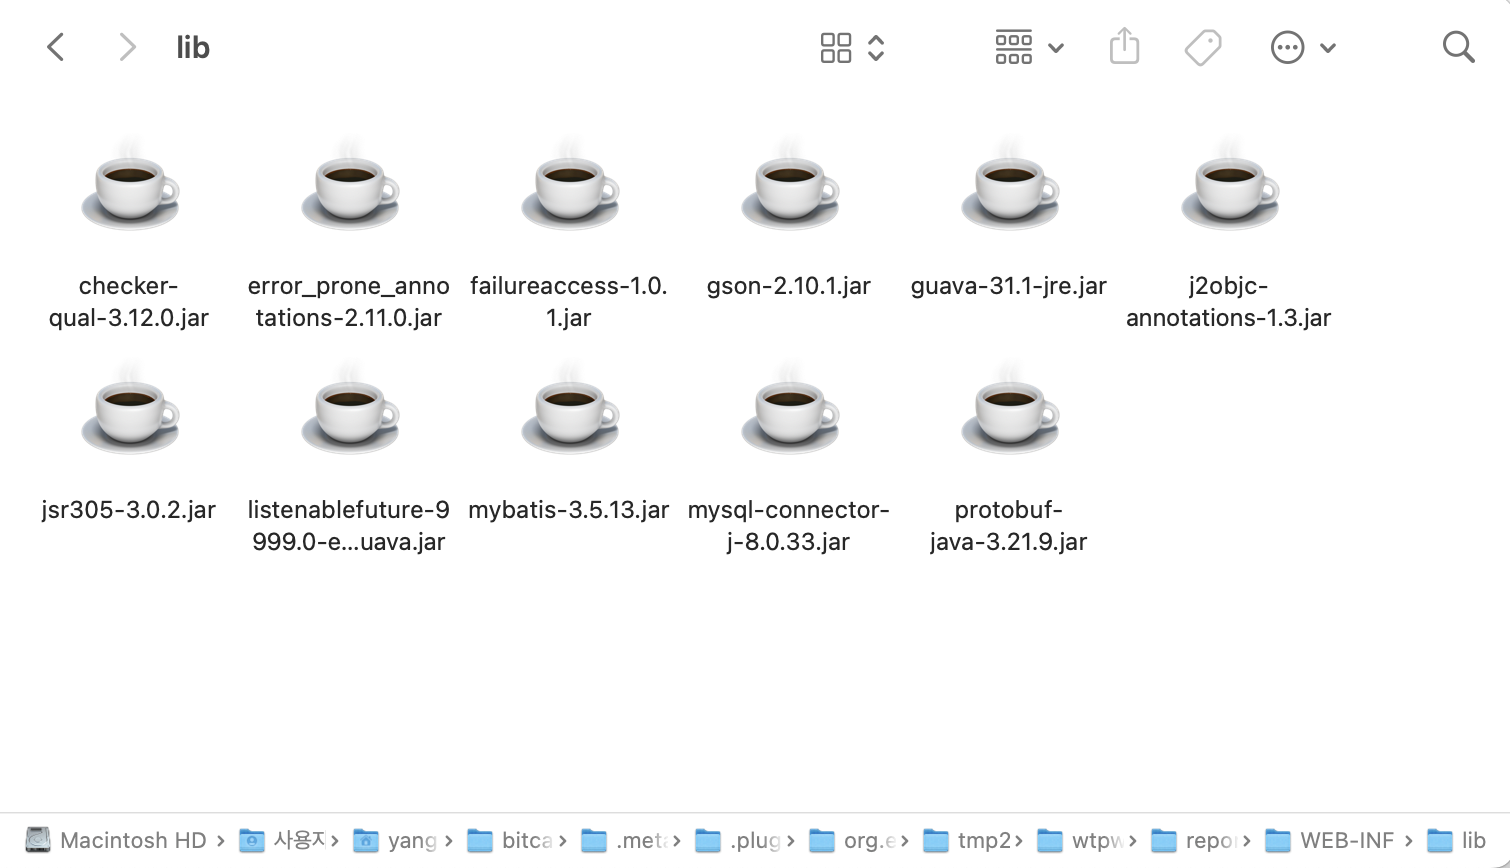1510x868 pixels.
Task: Open the More actions ellipsis icon
Action: [x=1287, y=48]
